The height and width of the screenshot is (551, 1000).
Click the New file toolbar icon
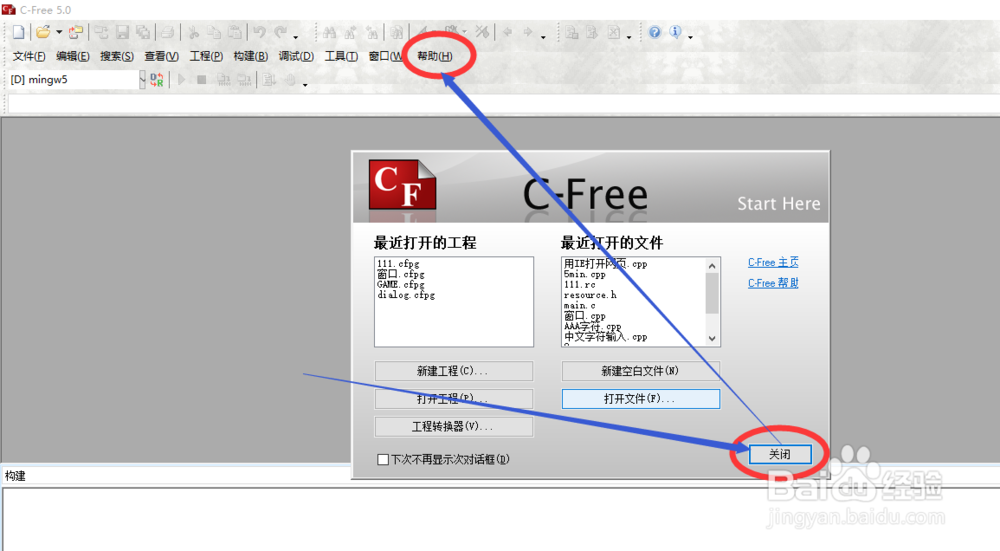point(19,32)
